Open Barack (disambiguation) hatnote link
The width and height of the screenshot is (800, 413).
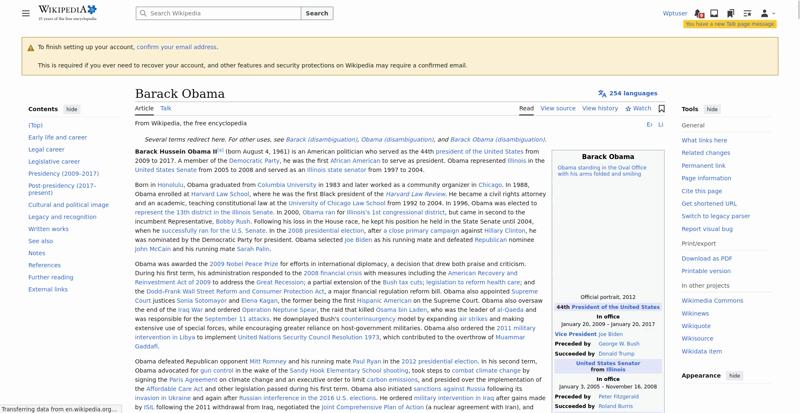[x=321, y=139]
